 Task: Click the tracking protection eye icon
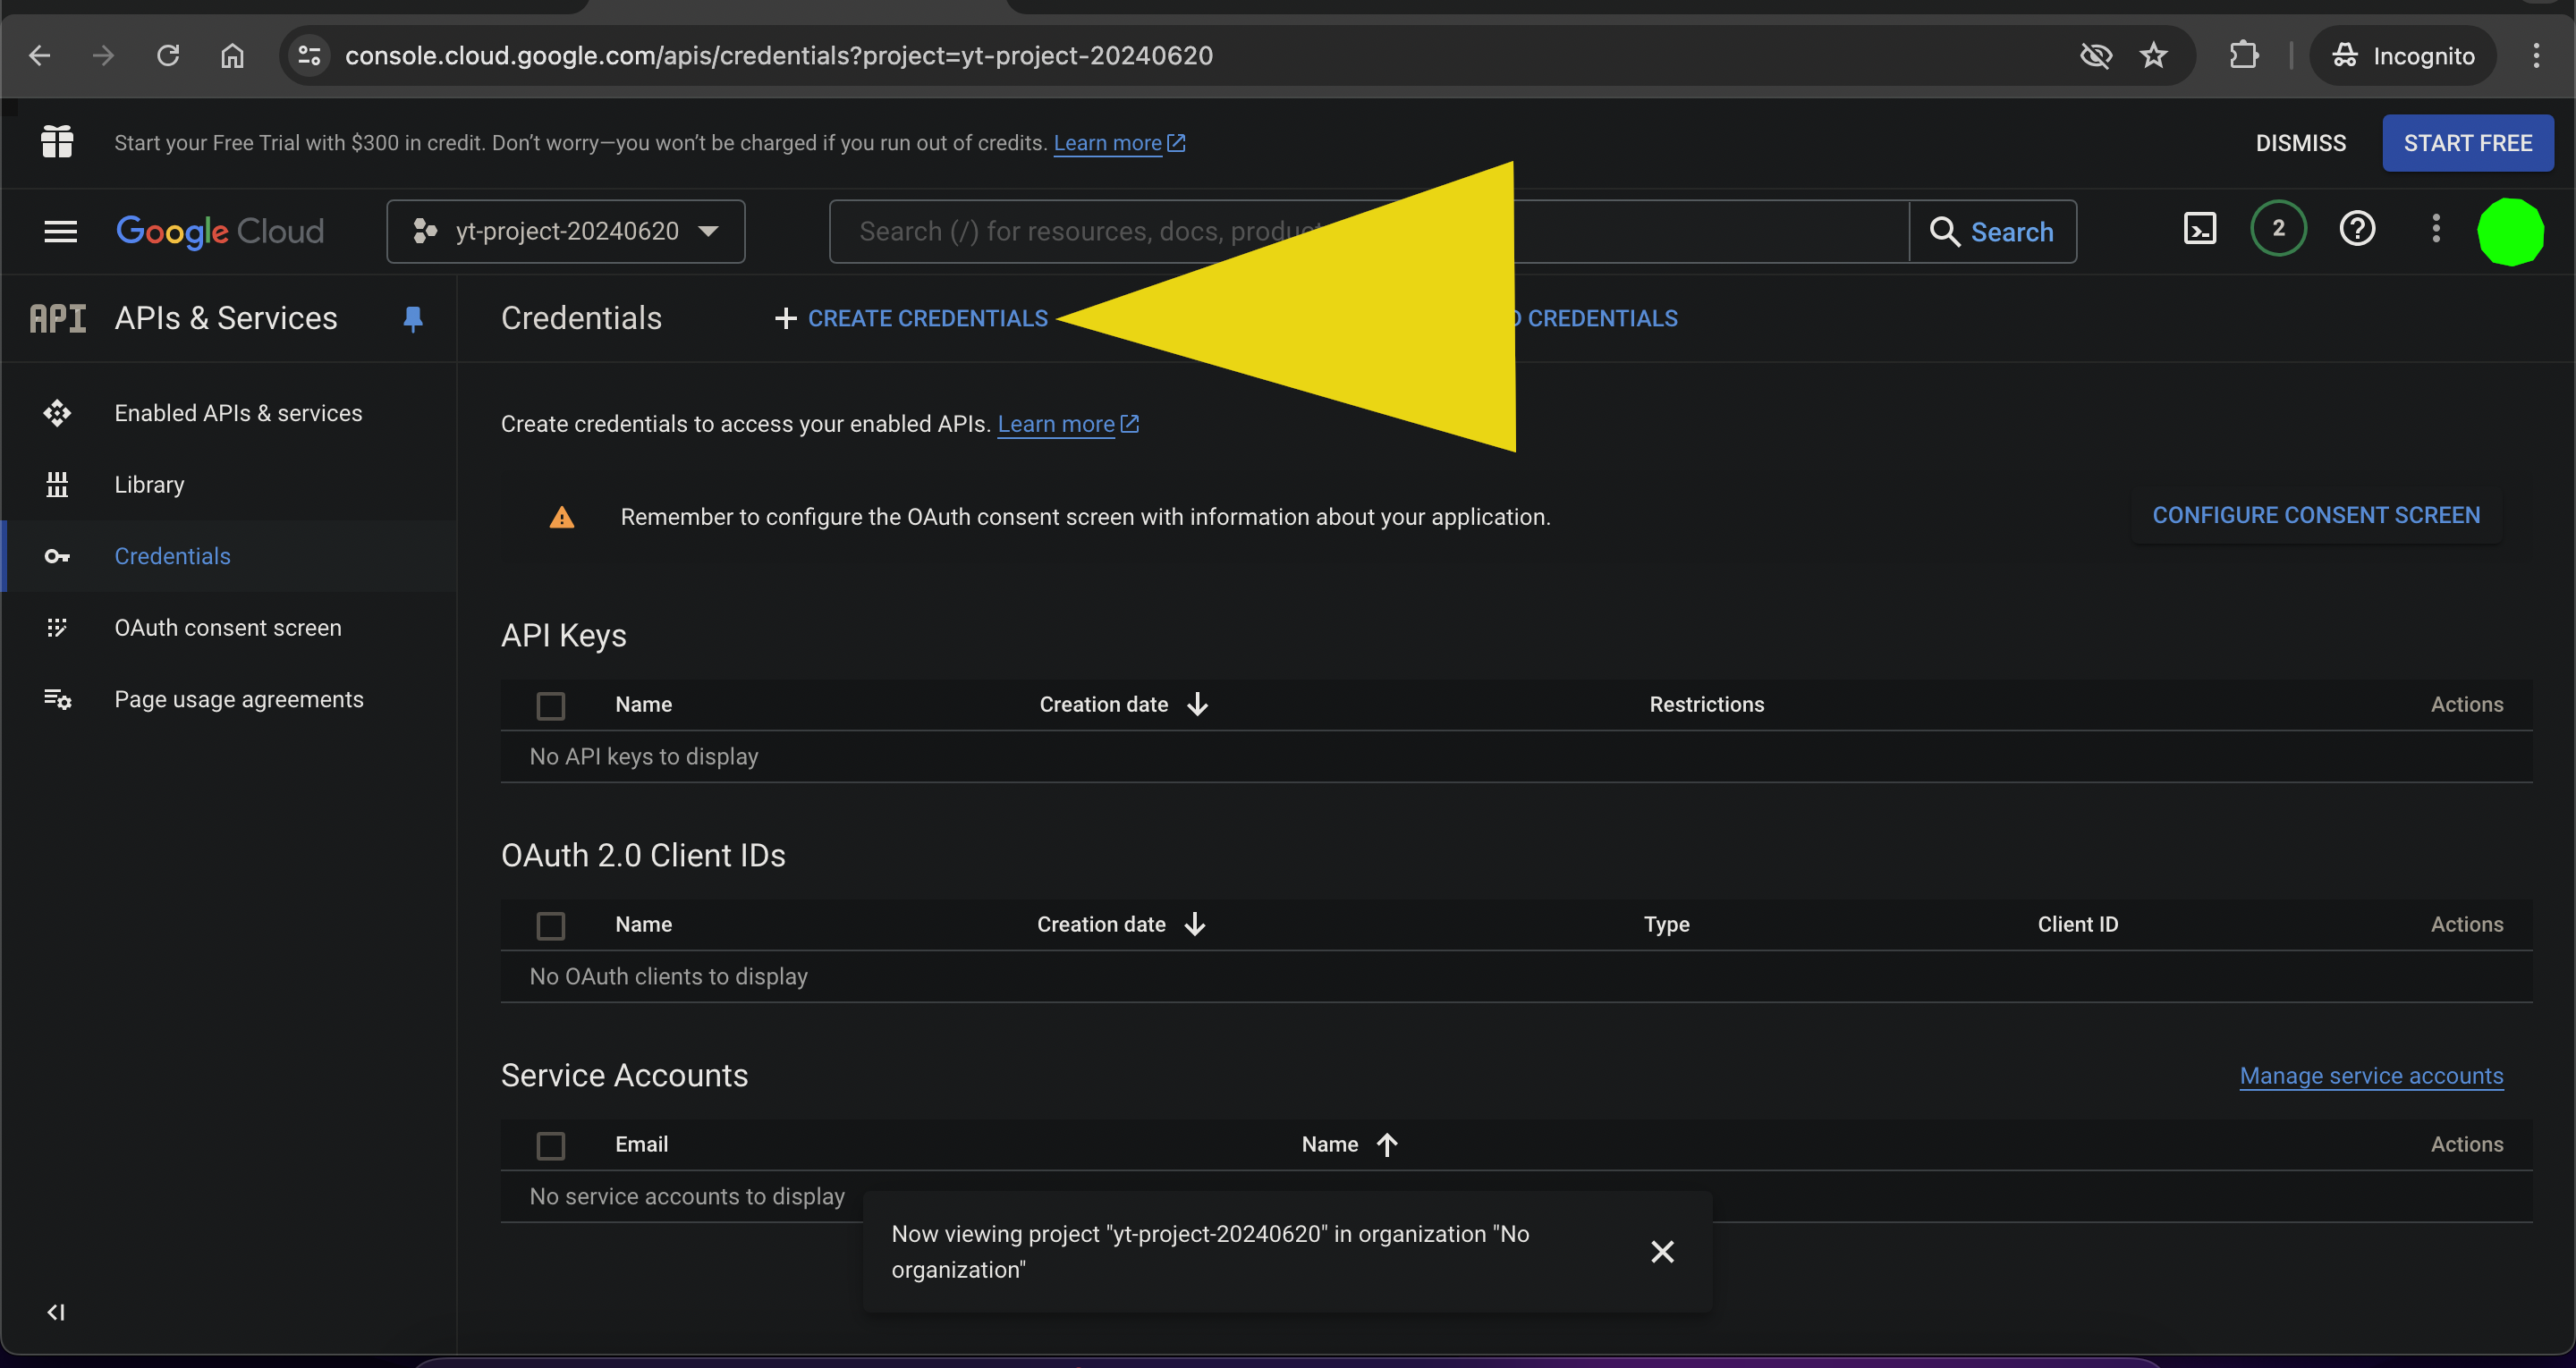(x=2096, y=56)
